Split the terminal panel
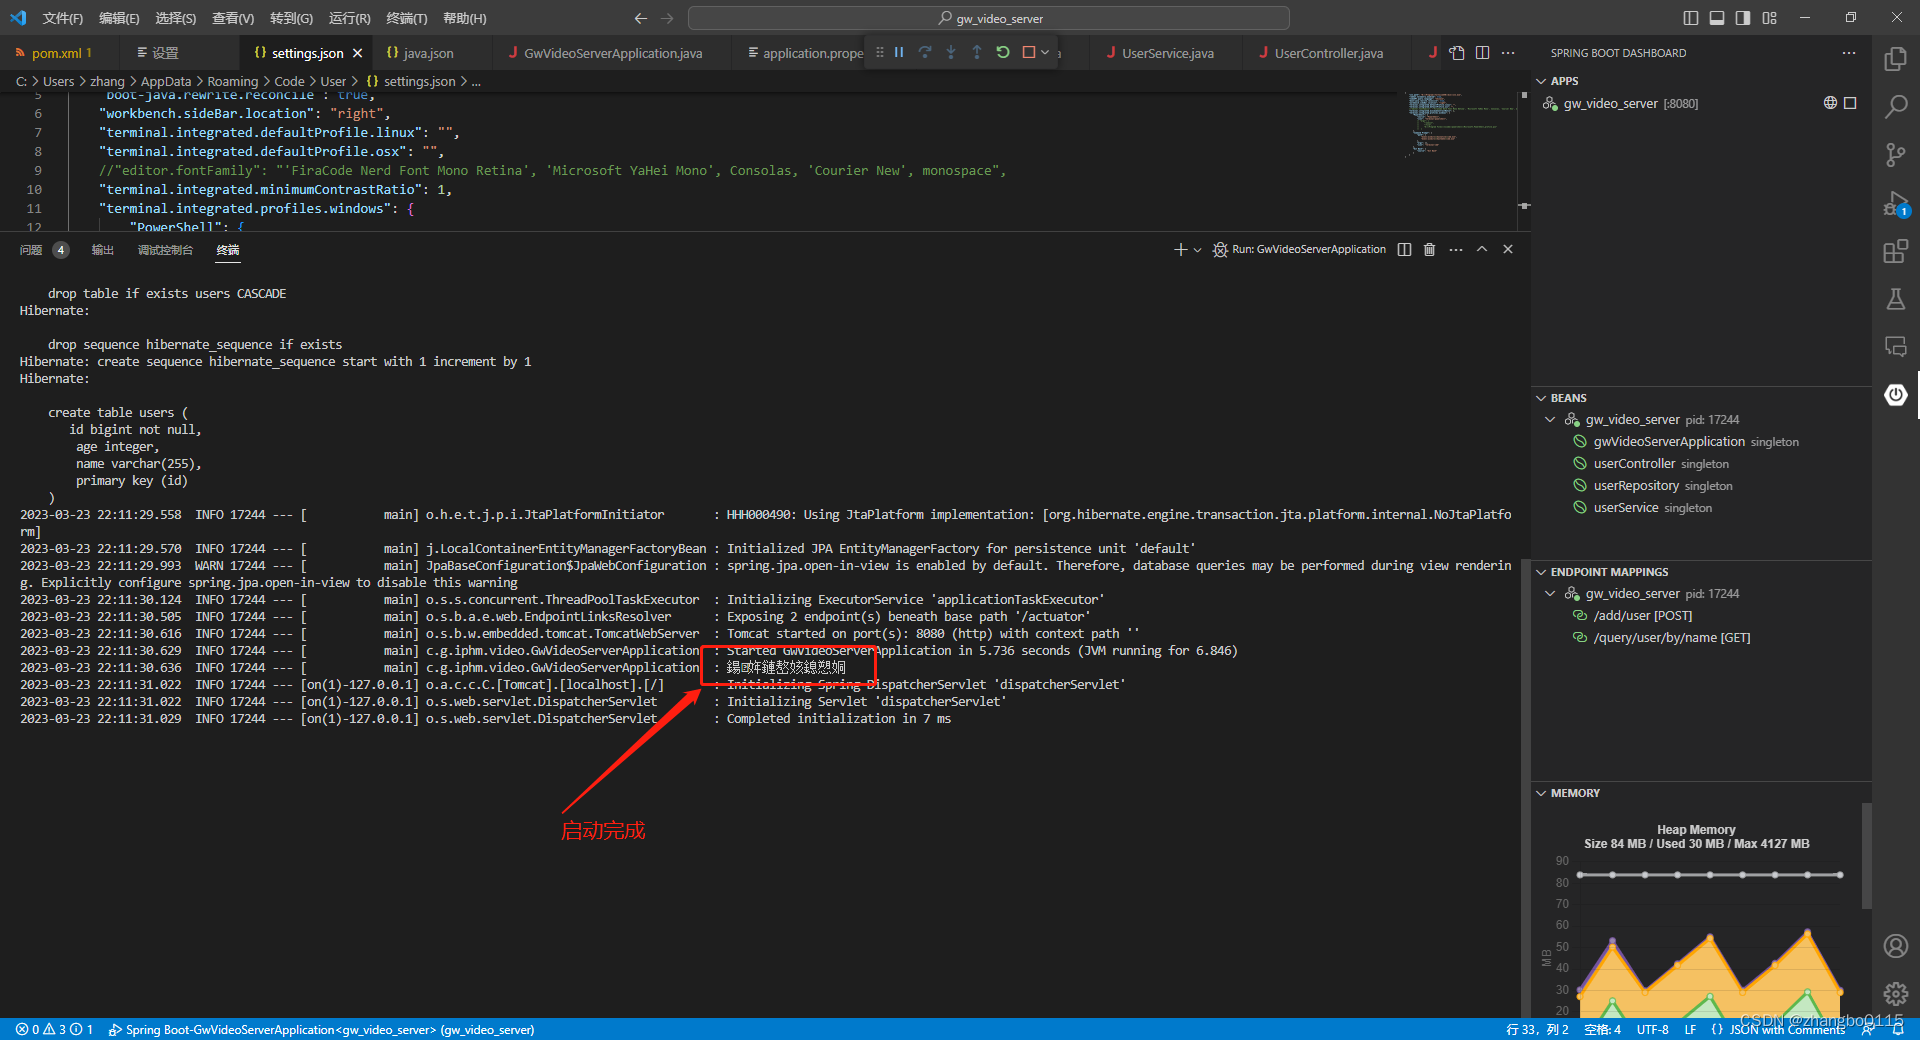The height and width of the screenshot is (1040, 1920). click(1404, 249)
